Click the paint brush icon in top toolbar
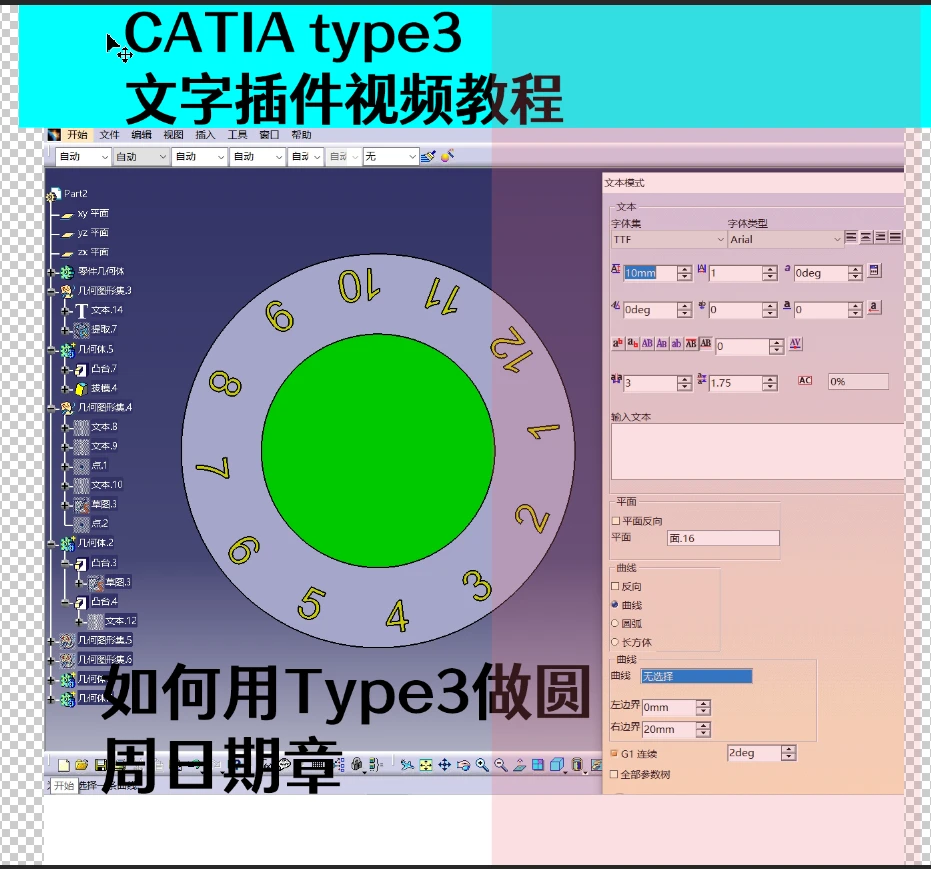The height and width of the screenshot is (869, 931). 428,157
